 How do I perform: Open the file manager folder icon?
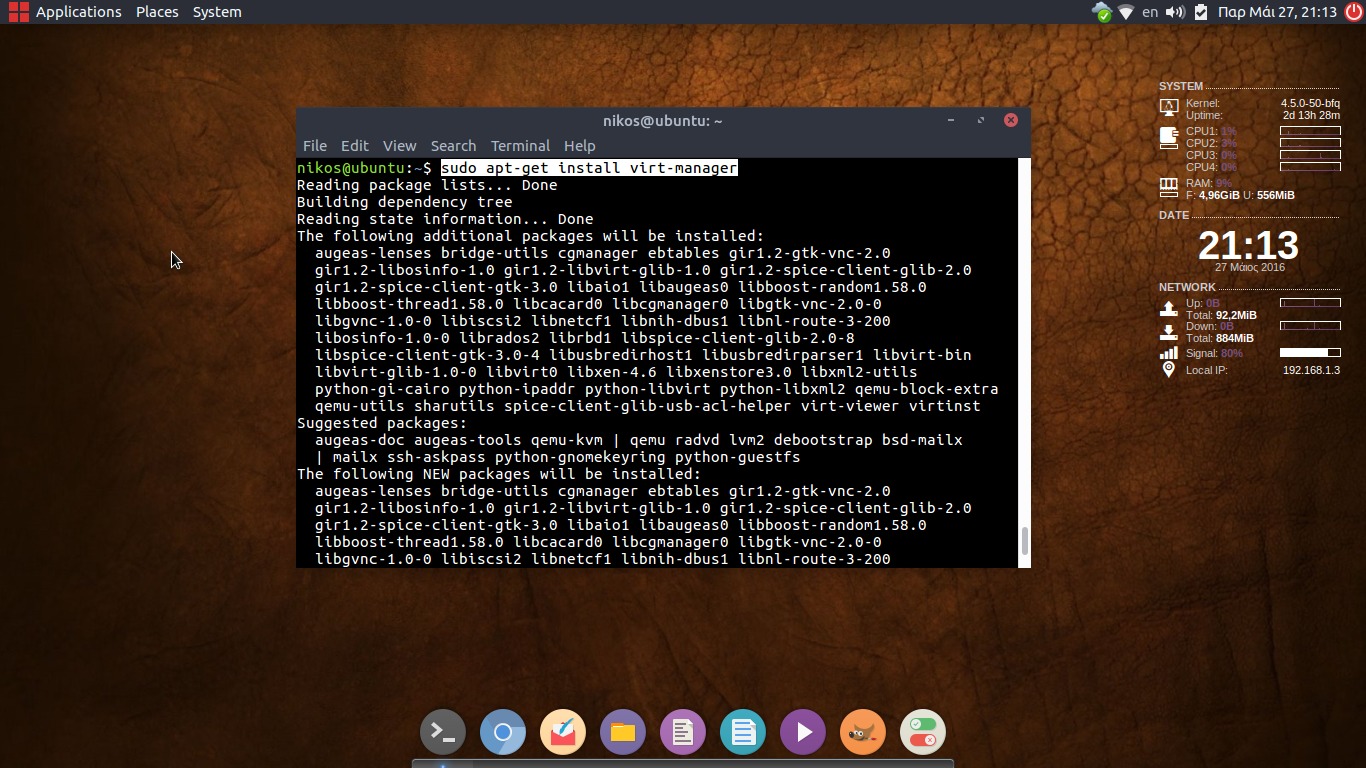(x=623, y=732)
